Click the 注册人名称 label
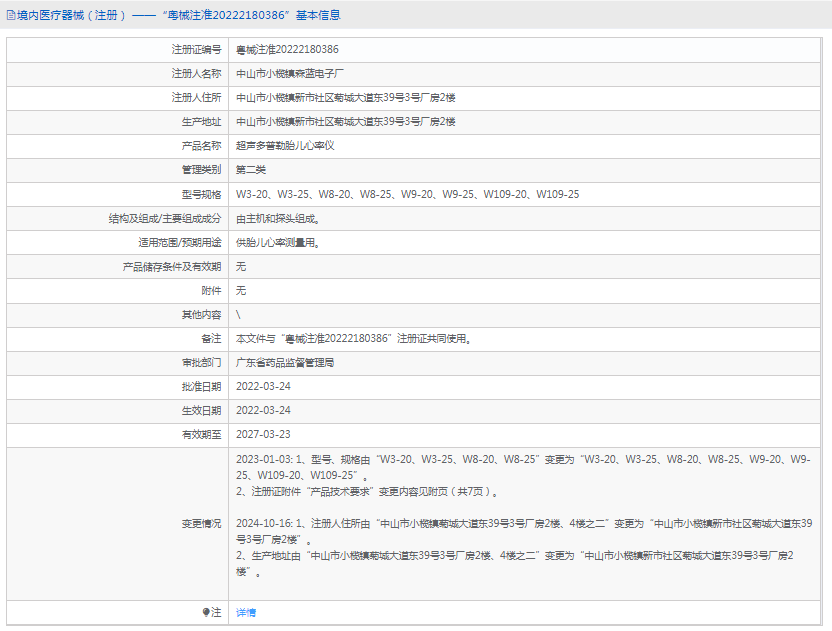Image resolution: width=832 pixels, height=631 pixels. (x=196, y=74)
